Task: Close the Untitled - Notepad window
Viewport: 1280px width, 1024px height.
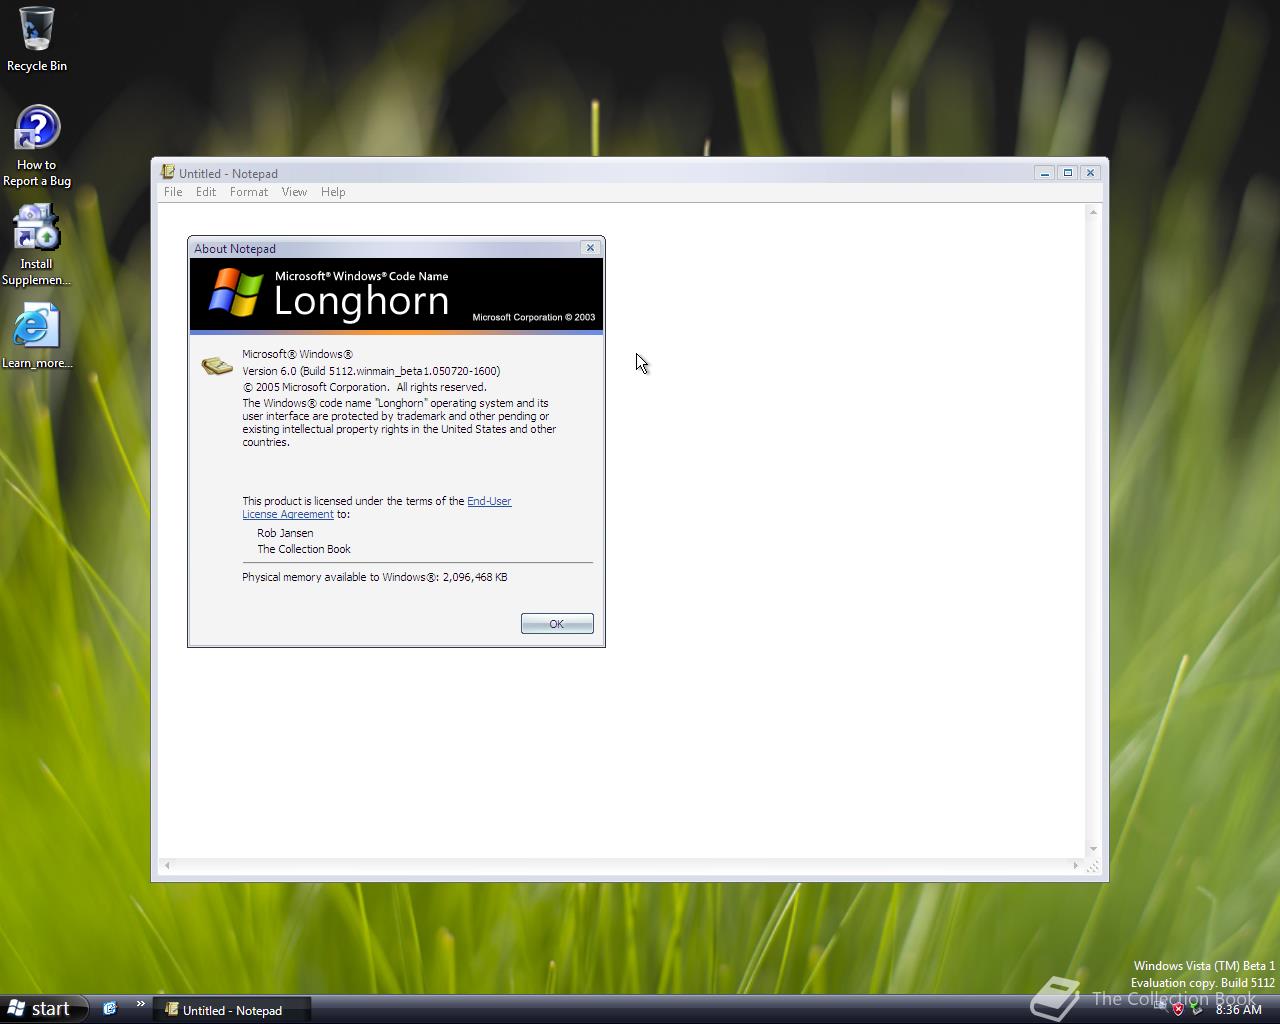Action: click(x=1090, y=173)
